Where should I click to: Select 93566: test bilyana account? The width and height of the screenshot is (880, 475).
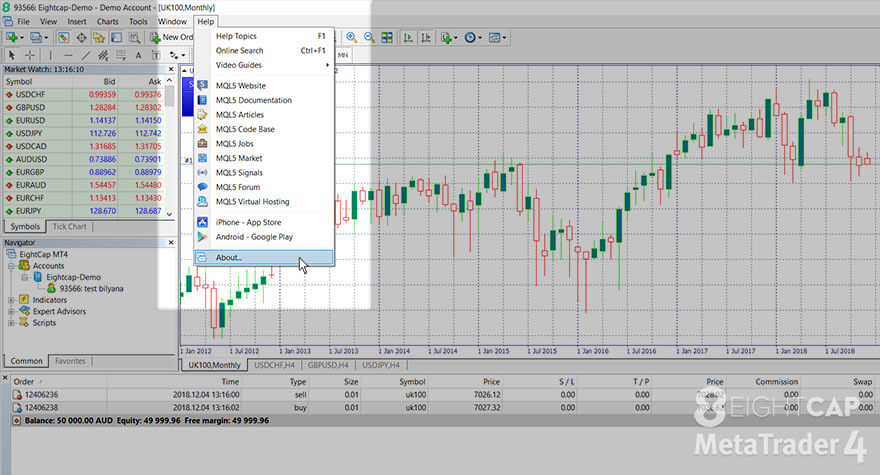(91, 289)
